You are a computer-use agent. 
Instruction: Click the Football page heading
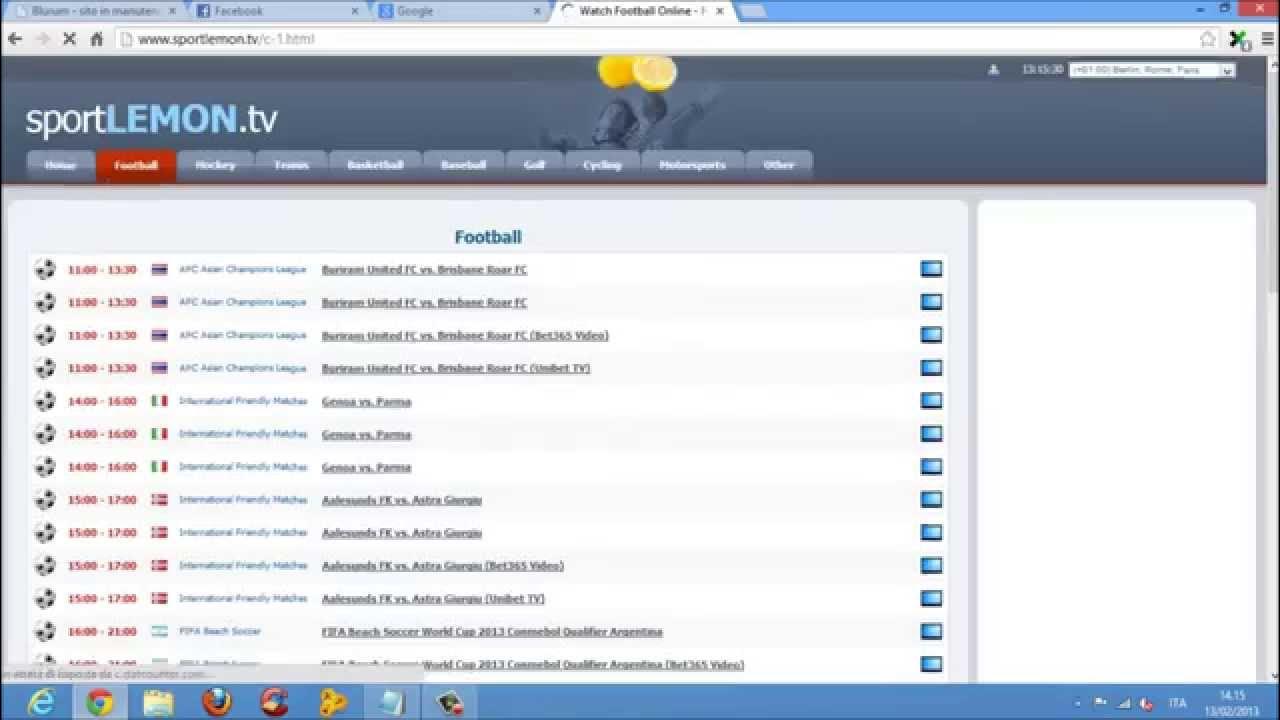pos(488,237)
